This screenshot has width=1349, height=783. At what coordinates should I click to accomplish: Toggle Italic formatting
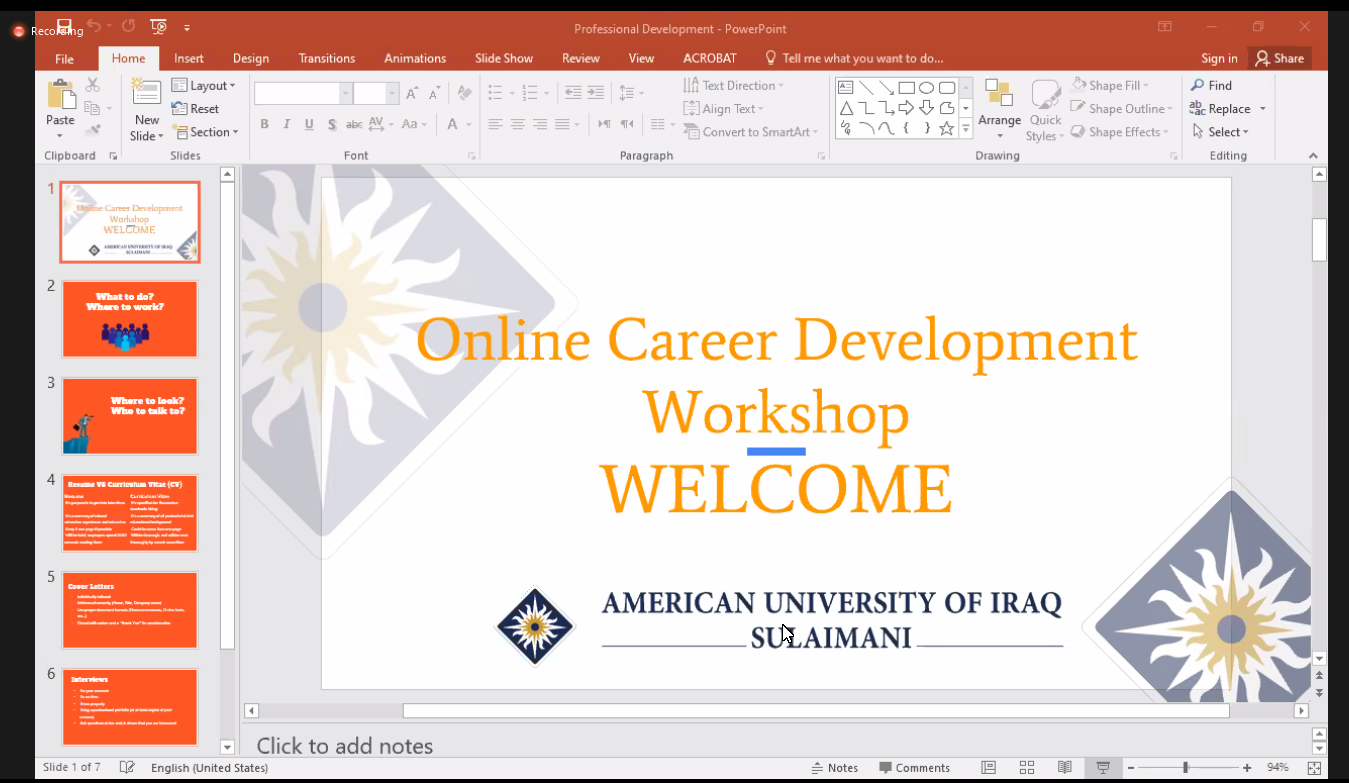click(286, 124)
